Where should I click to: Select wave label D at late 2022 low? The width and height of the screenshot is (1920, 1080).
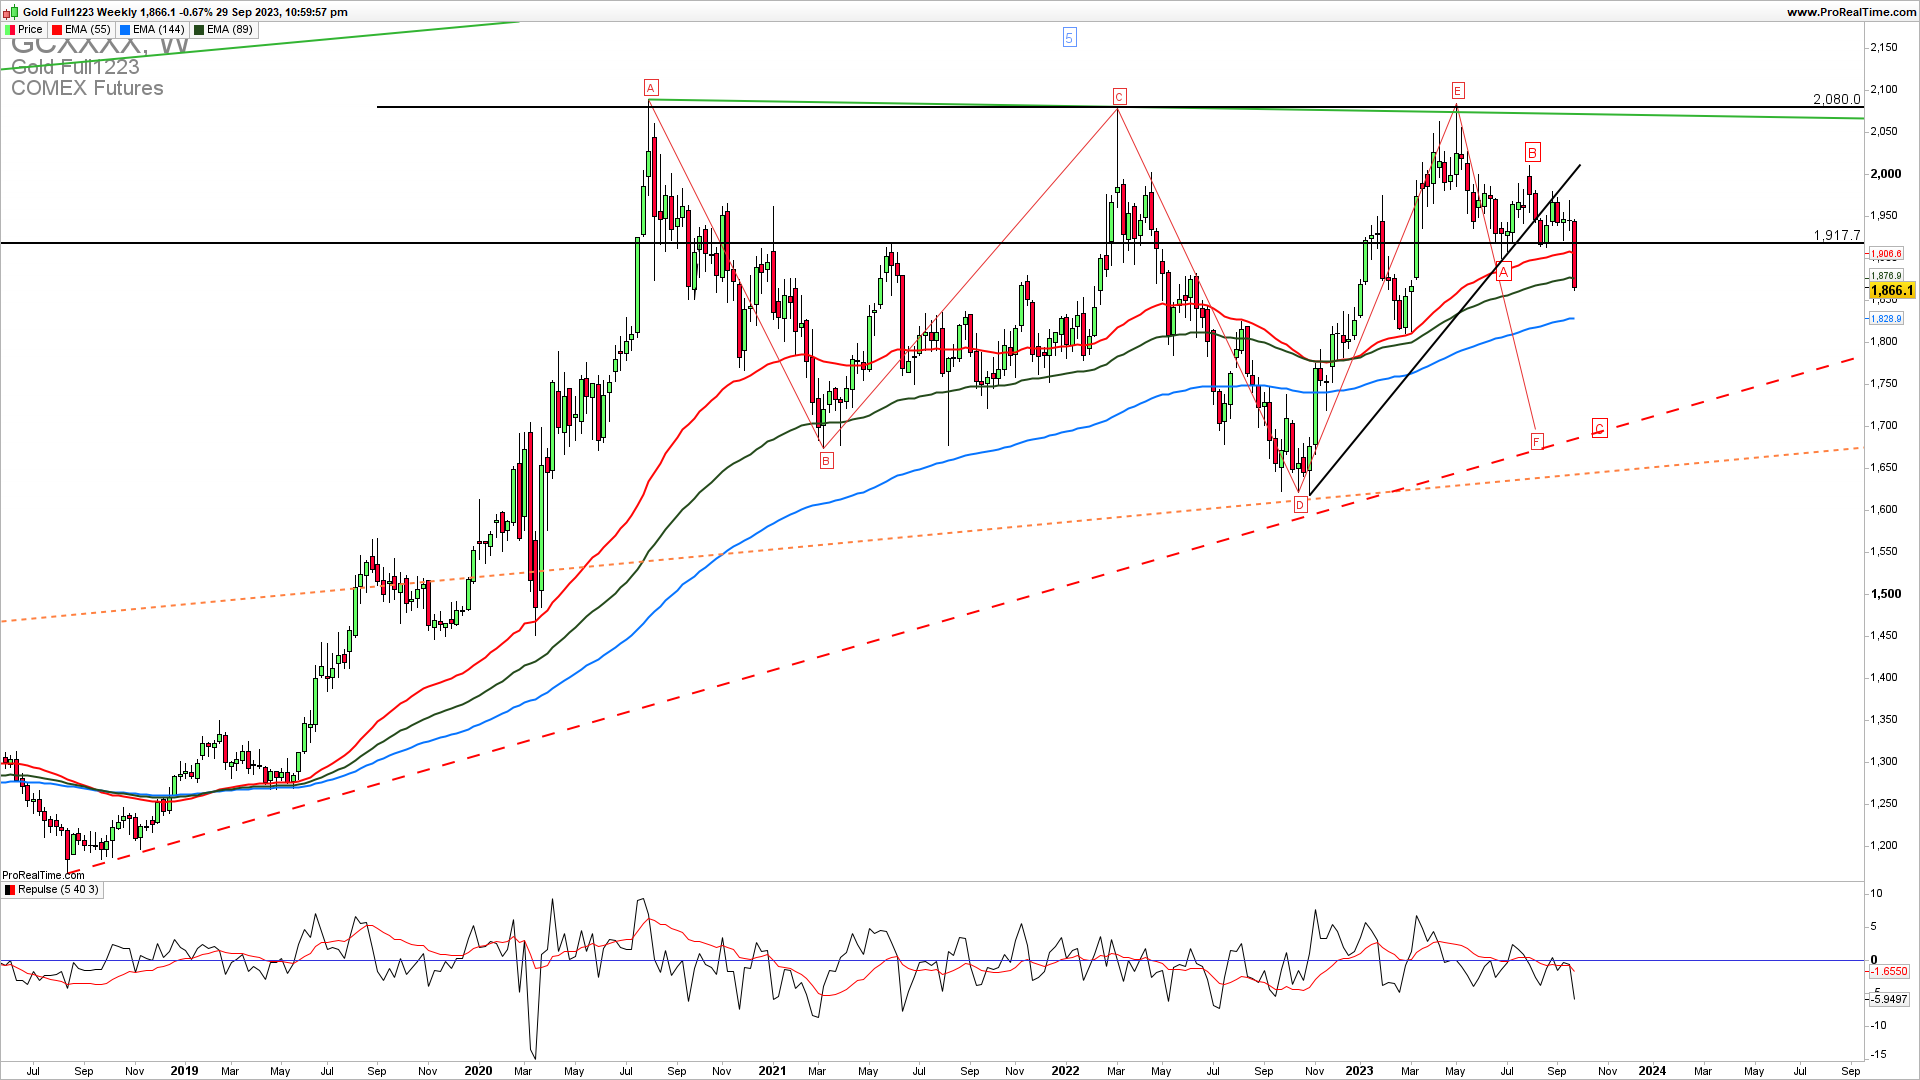[1300, 506]
